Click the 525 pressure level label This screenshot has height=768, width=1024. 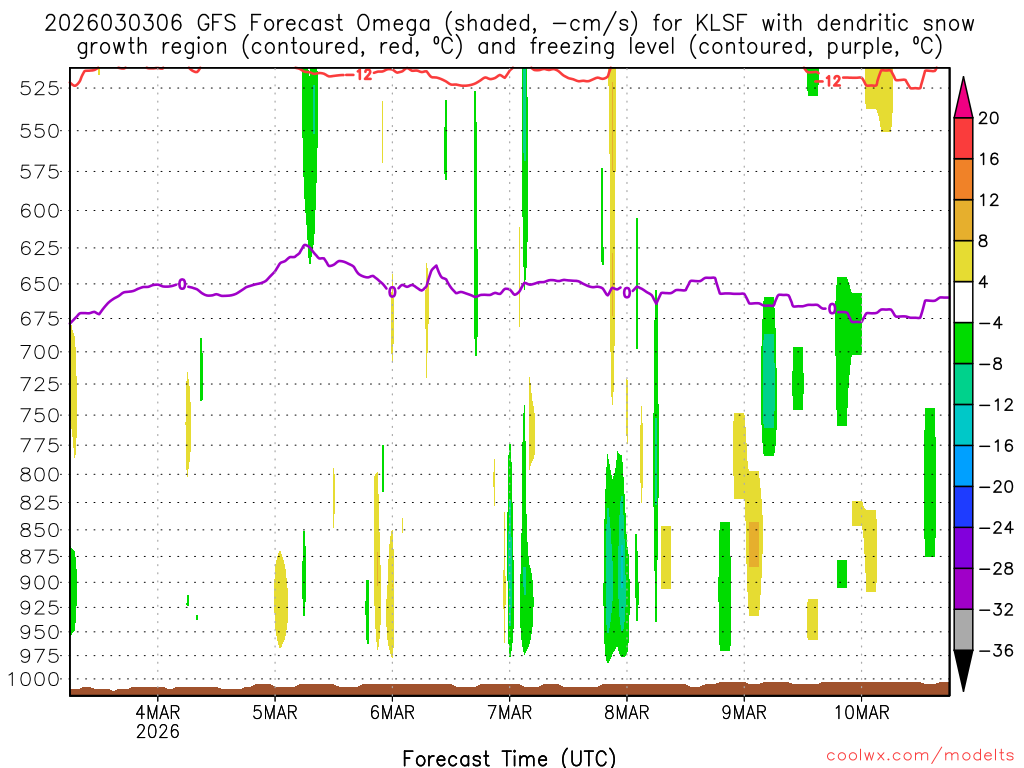(x=40, y=88)
